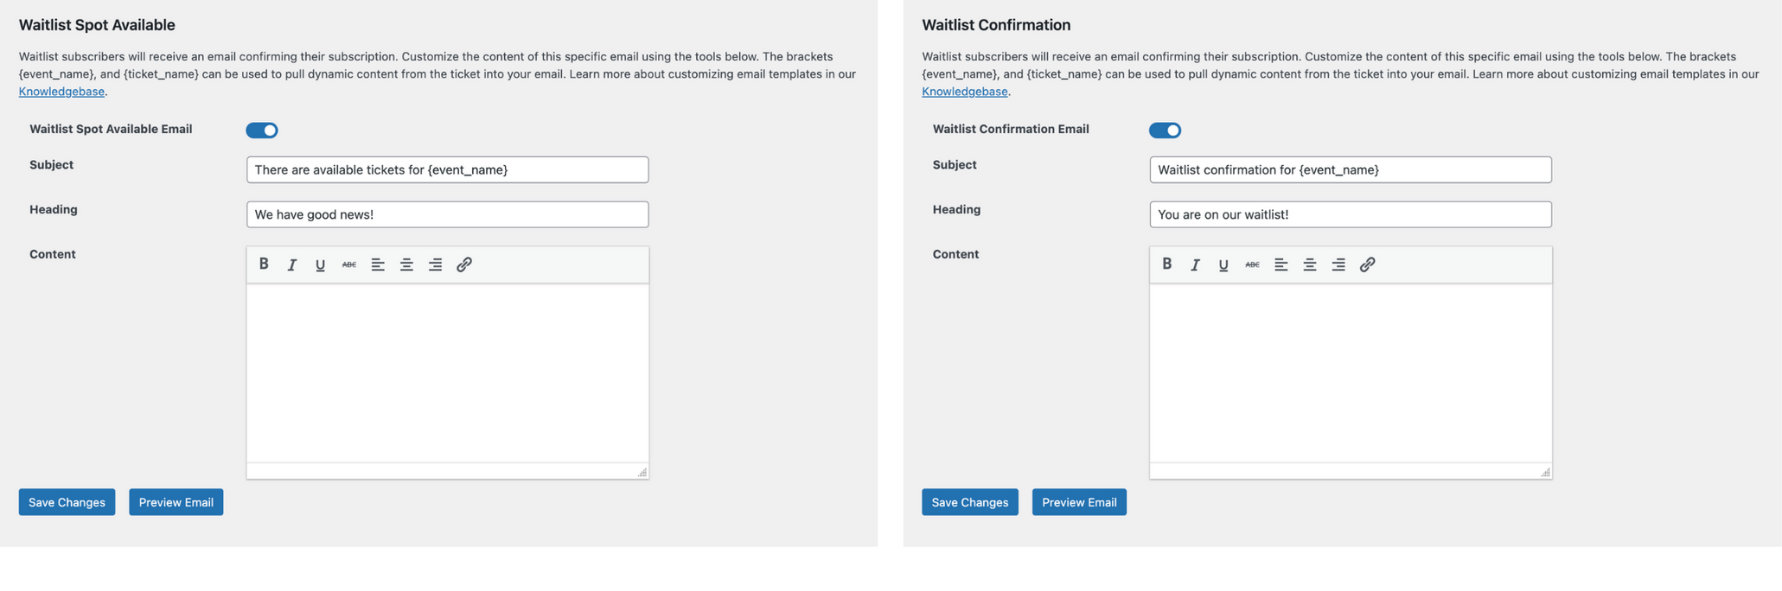Insert link in Waitlist Spot Available editor

point(464,265)
